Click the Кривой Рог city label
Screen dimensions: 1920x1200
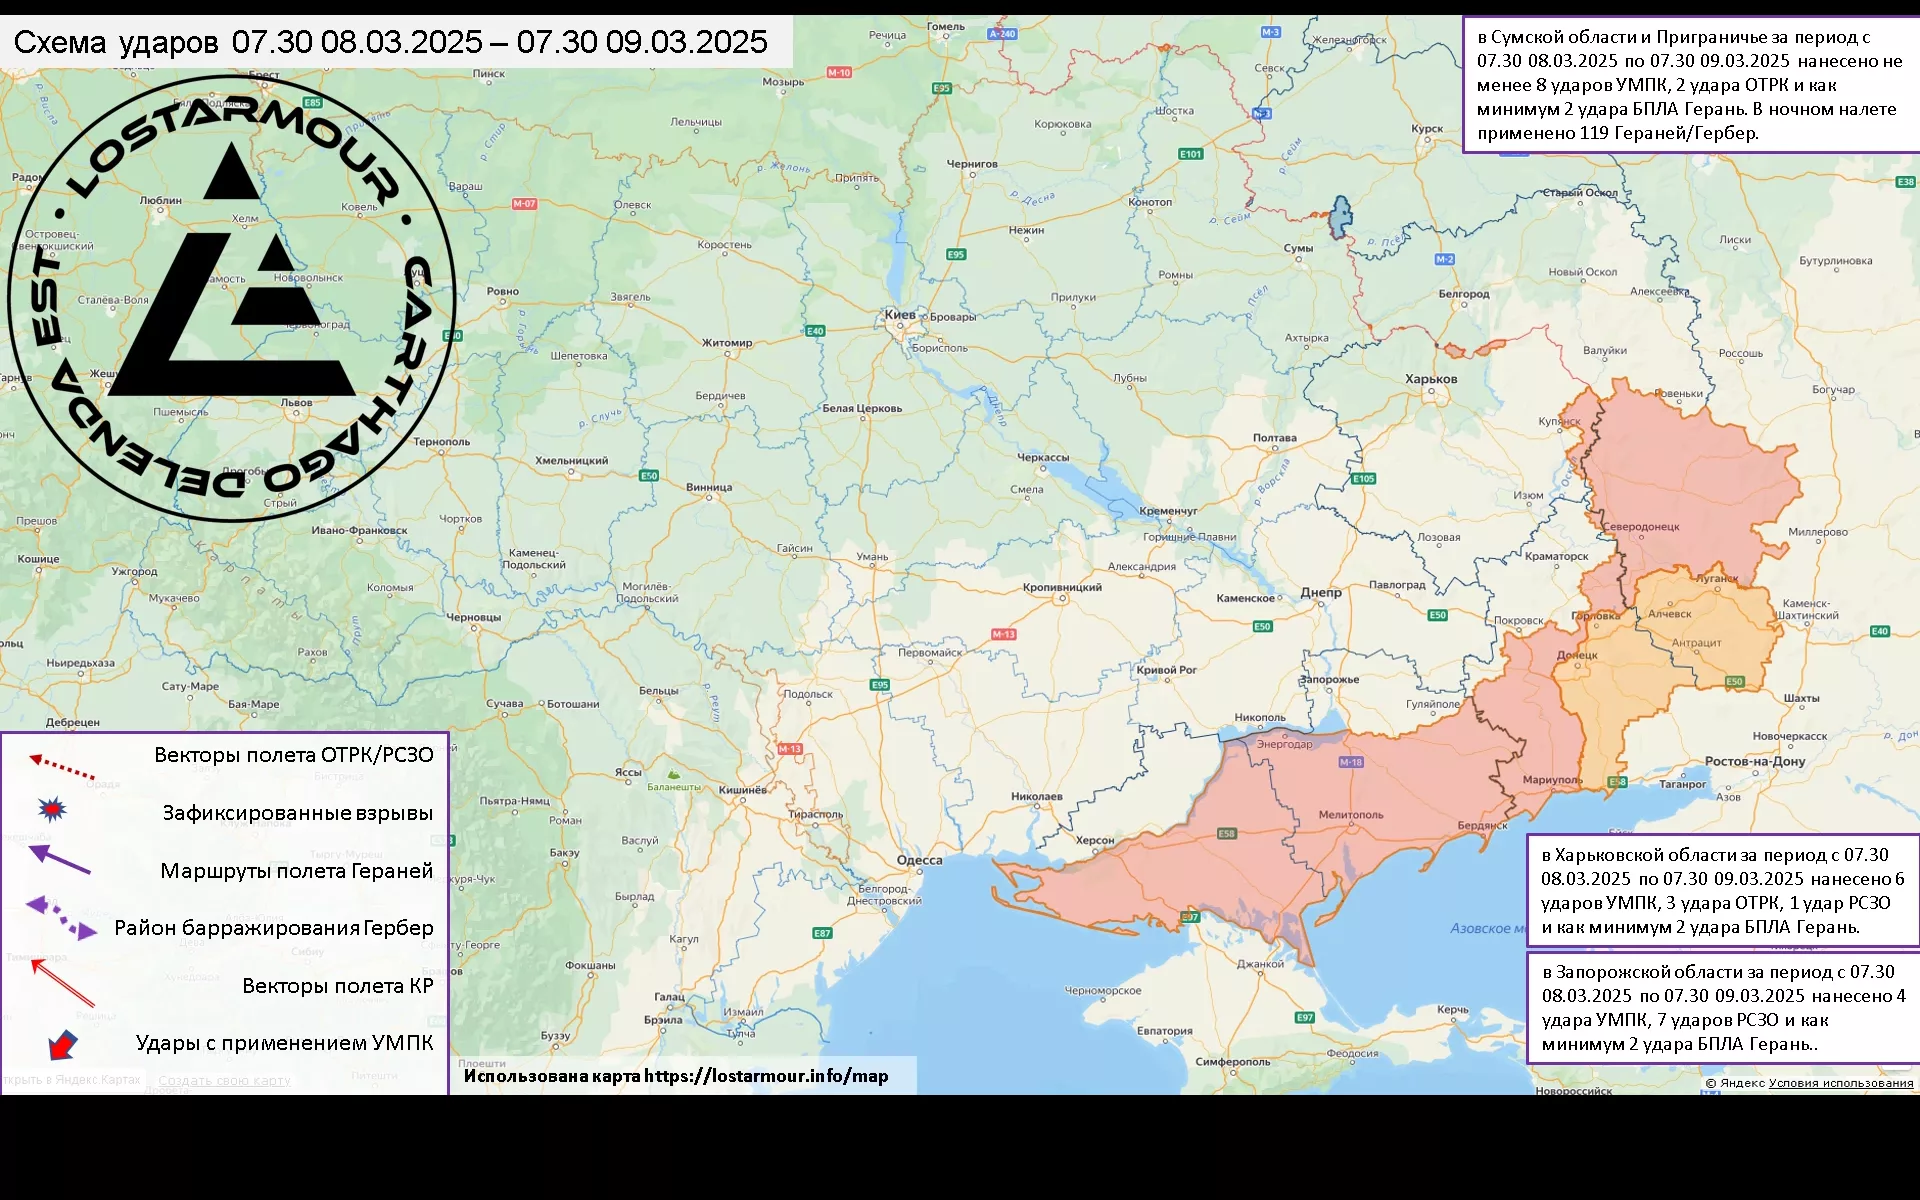point(1166,670)
